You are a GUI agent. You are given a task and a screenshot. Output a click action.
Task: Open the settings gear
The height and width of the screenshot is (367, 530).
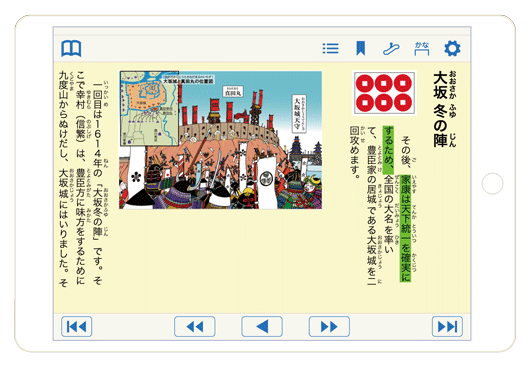[452, 48]
